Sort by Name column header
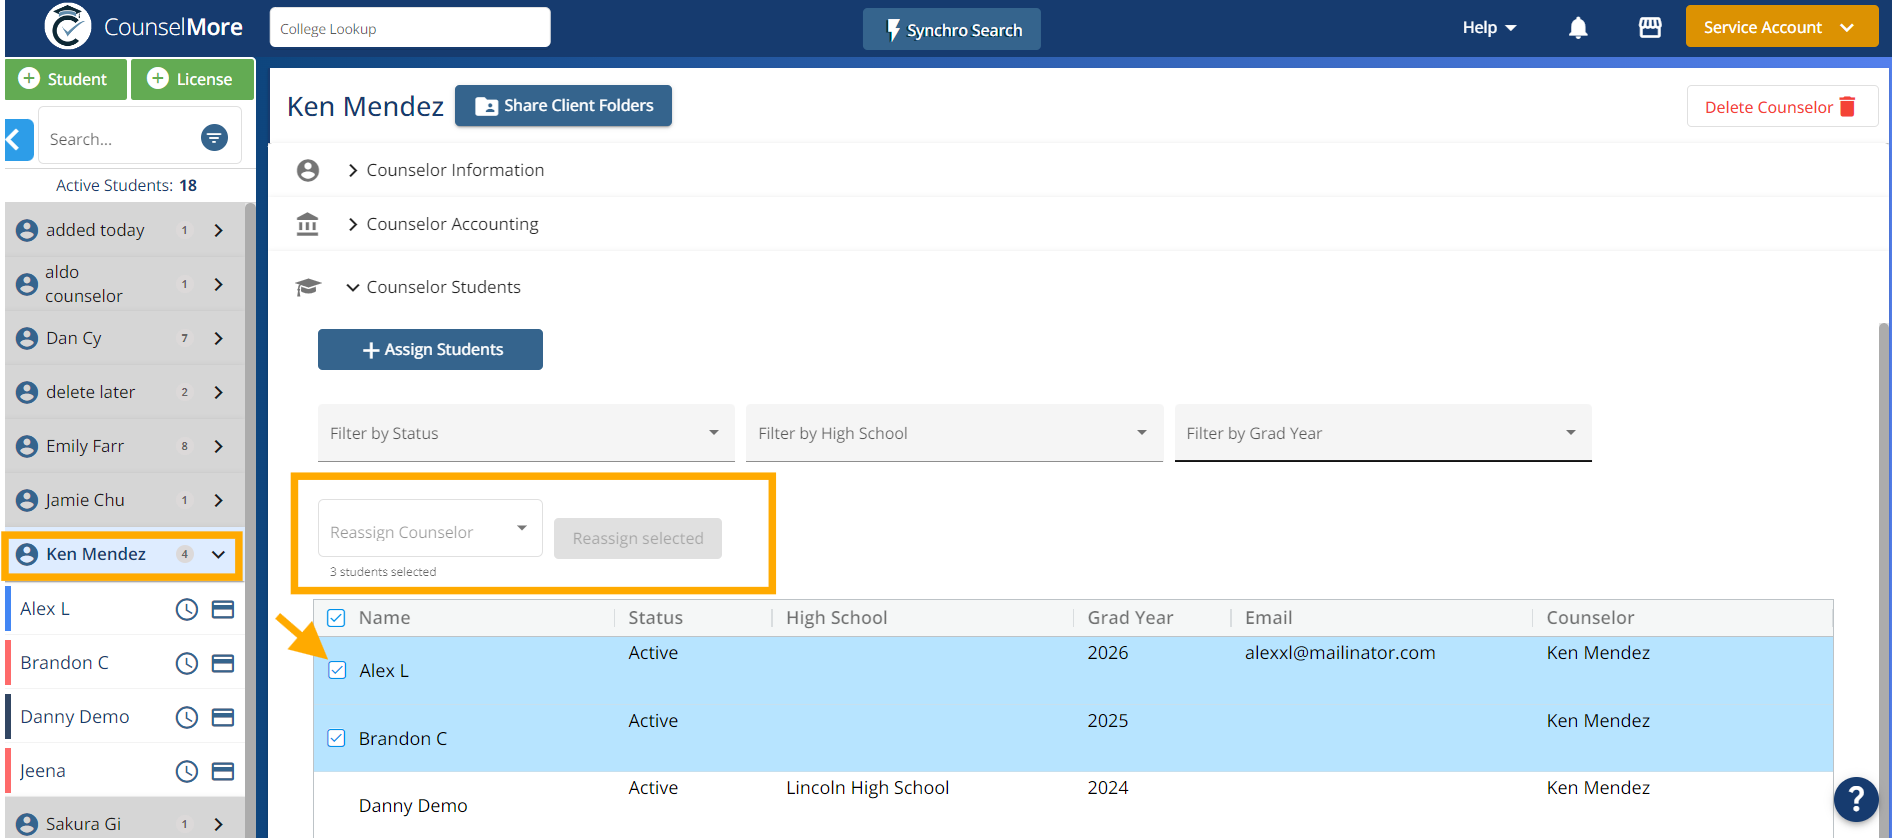This screenshot has height=838, width=1892. [x=385, y=618]
